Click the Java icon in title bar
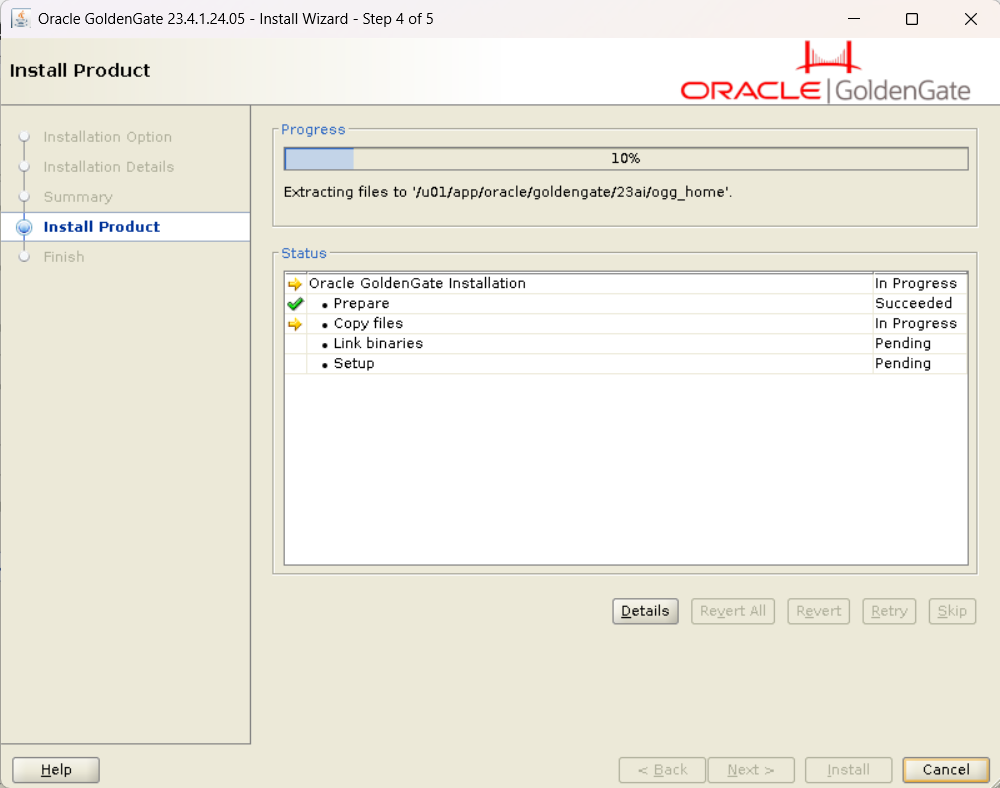 pos(20,19)
